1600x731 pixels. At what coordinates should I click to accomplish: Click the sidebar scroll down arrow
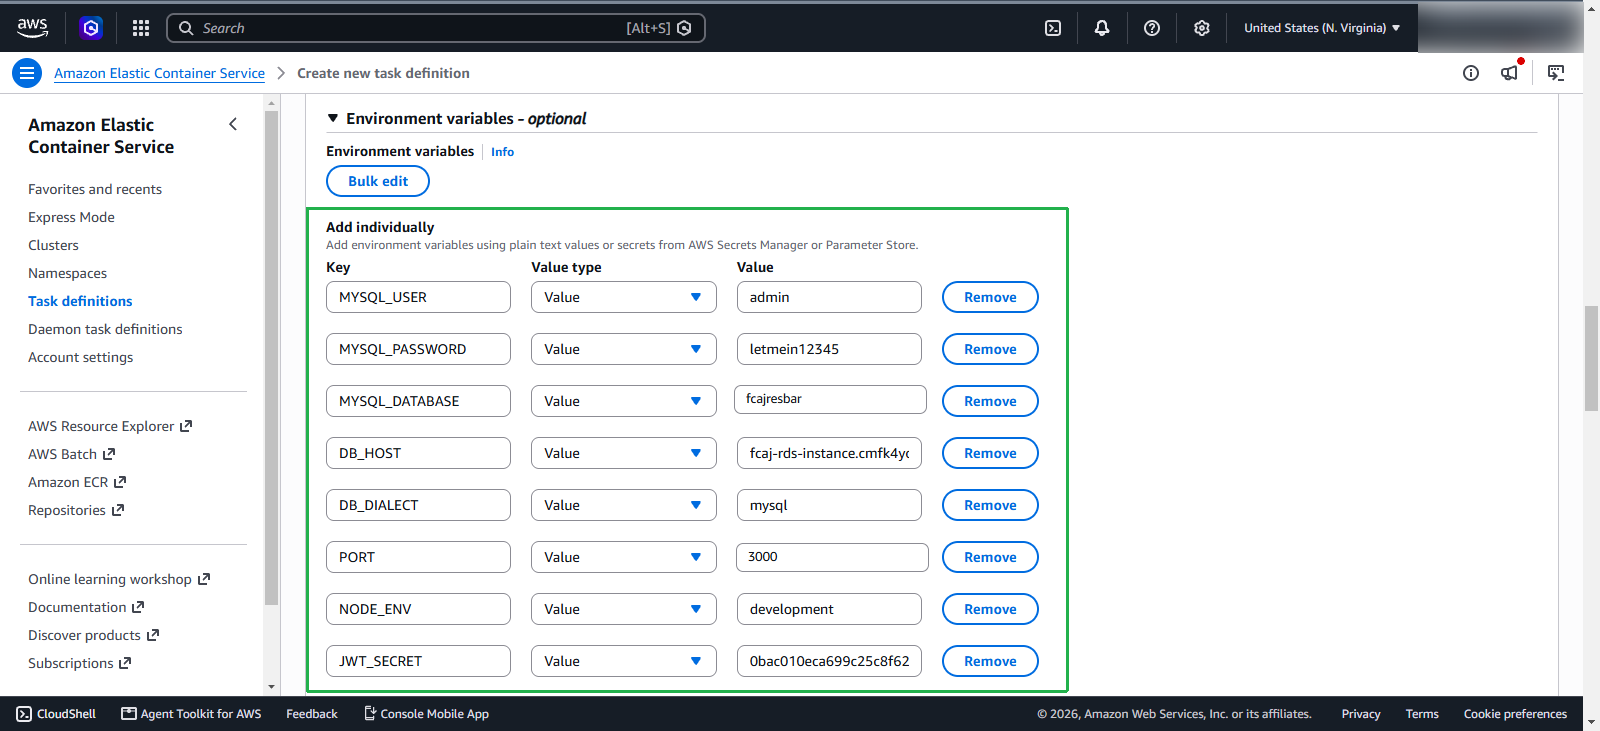[x=271, y=687]
